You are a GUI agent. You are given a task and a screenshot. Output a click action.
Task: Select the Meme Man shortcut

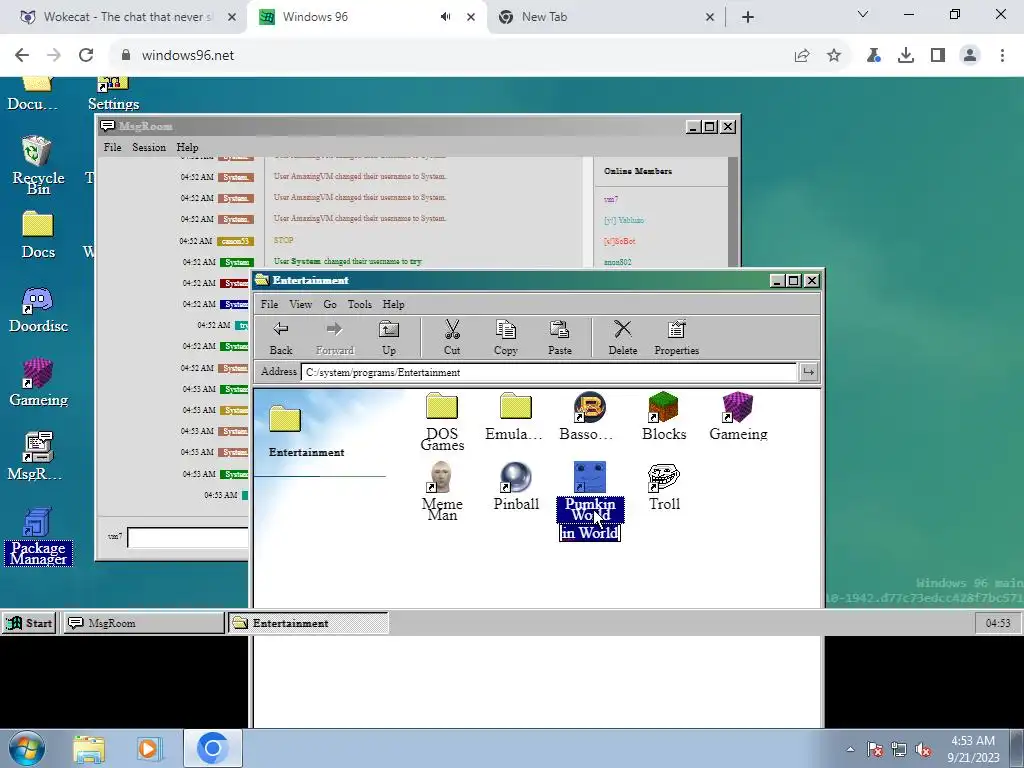(x=442, y=491)
